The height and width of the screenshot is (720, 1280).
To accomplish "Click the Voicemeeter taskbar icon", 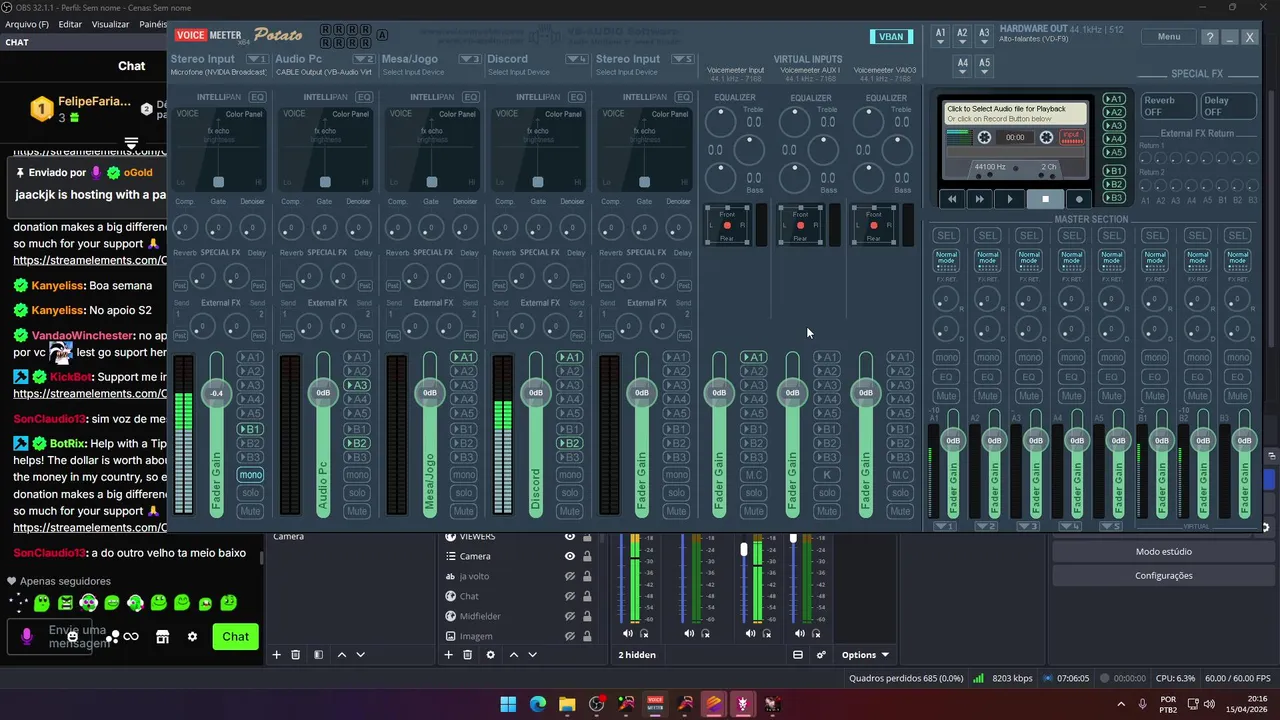I will tap(655, 704).
